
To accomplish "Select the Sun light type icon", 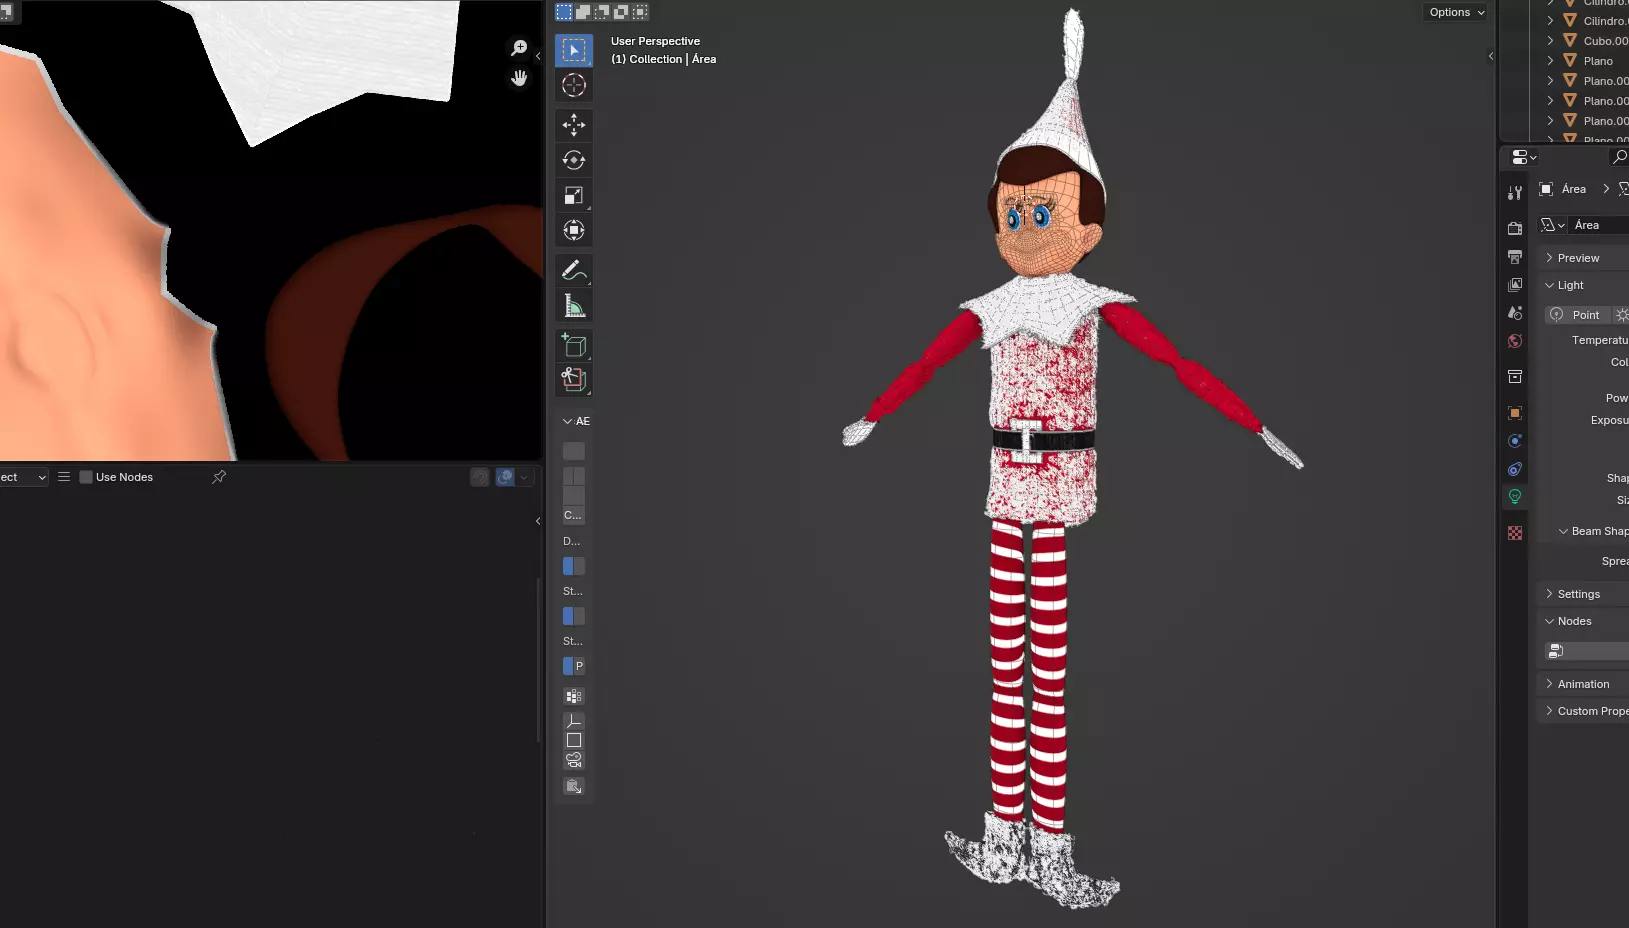I will pyautogui.click(x=1622, y=315).
